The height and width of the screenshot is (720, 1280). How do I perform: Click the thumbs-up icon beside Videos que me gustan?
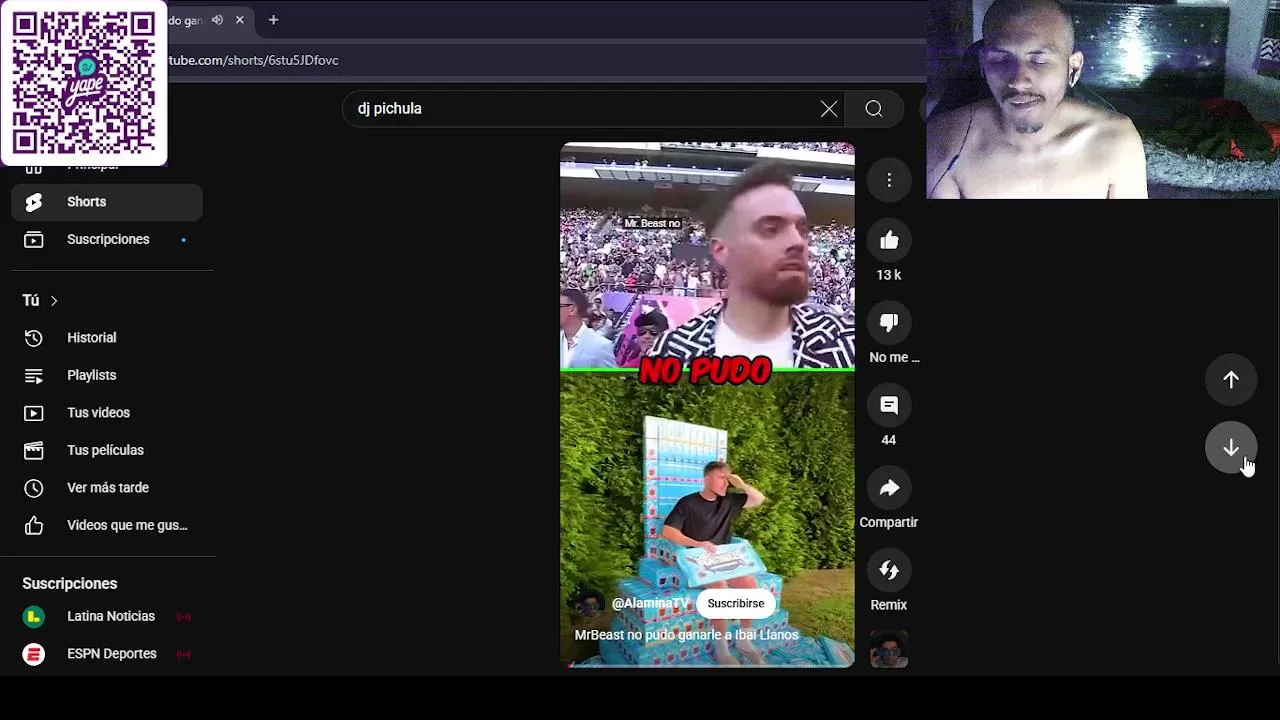point(34,526)
